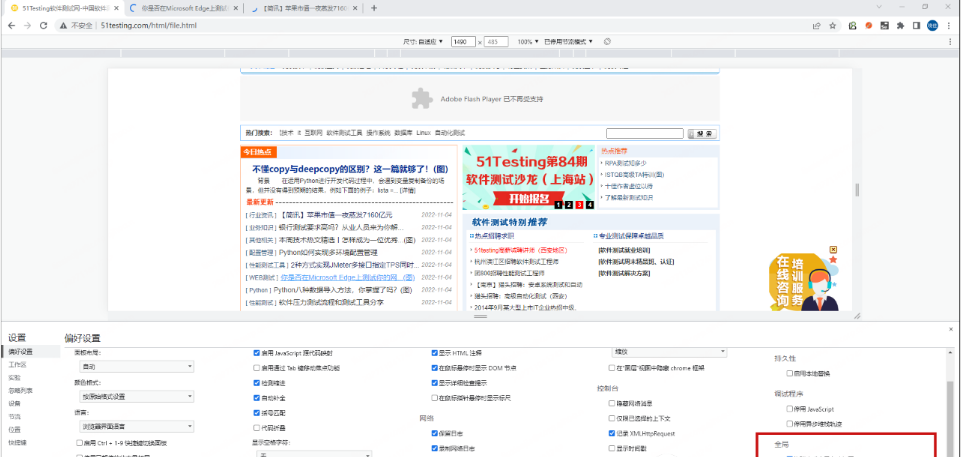Open the Python配置管理 article link
Viewport: 961px width, 457px height.
[x=329, y=252]
